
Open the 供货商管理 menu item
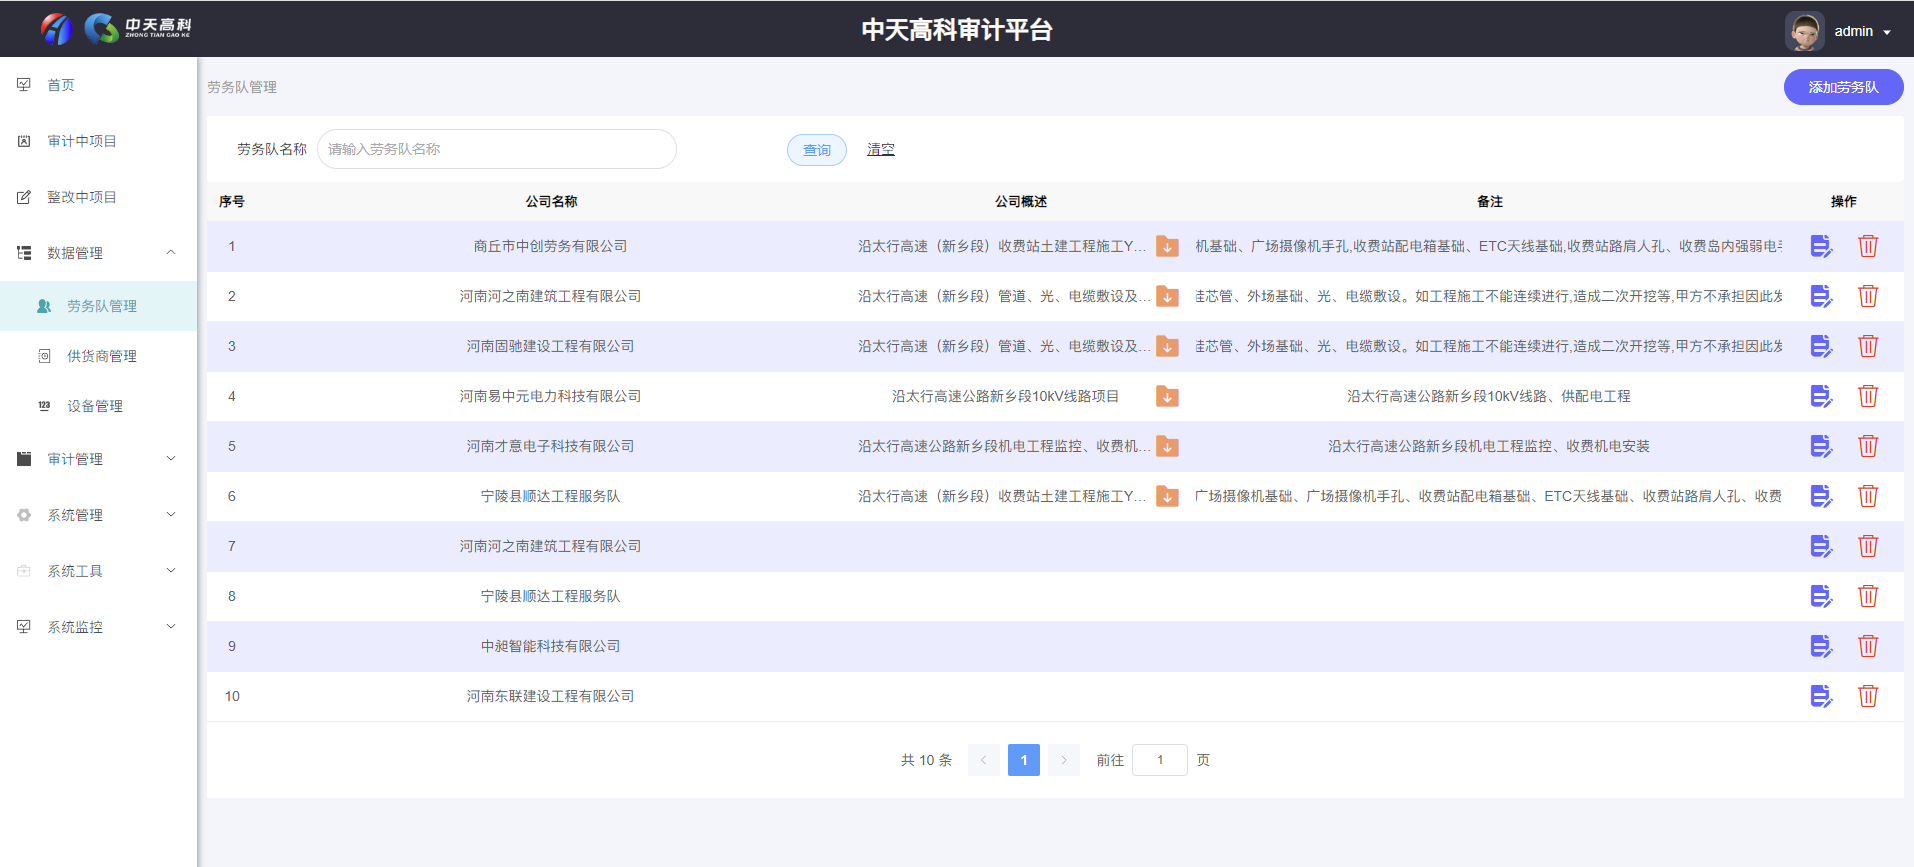101,356
